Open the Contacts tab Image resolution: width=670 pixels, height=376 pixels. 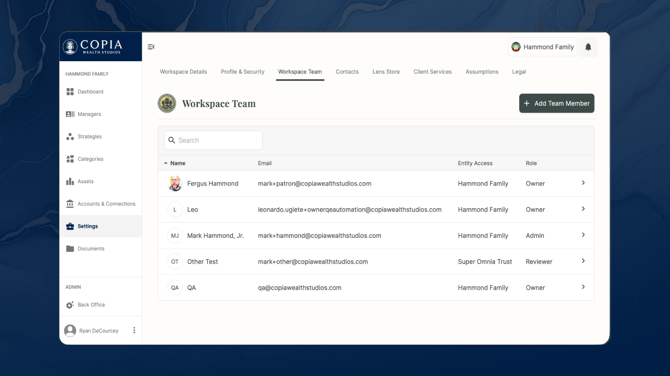pyautogui.click(x=347, y=72)
